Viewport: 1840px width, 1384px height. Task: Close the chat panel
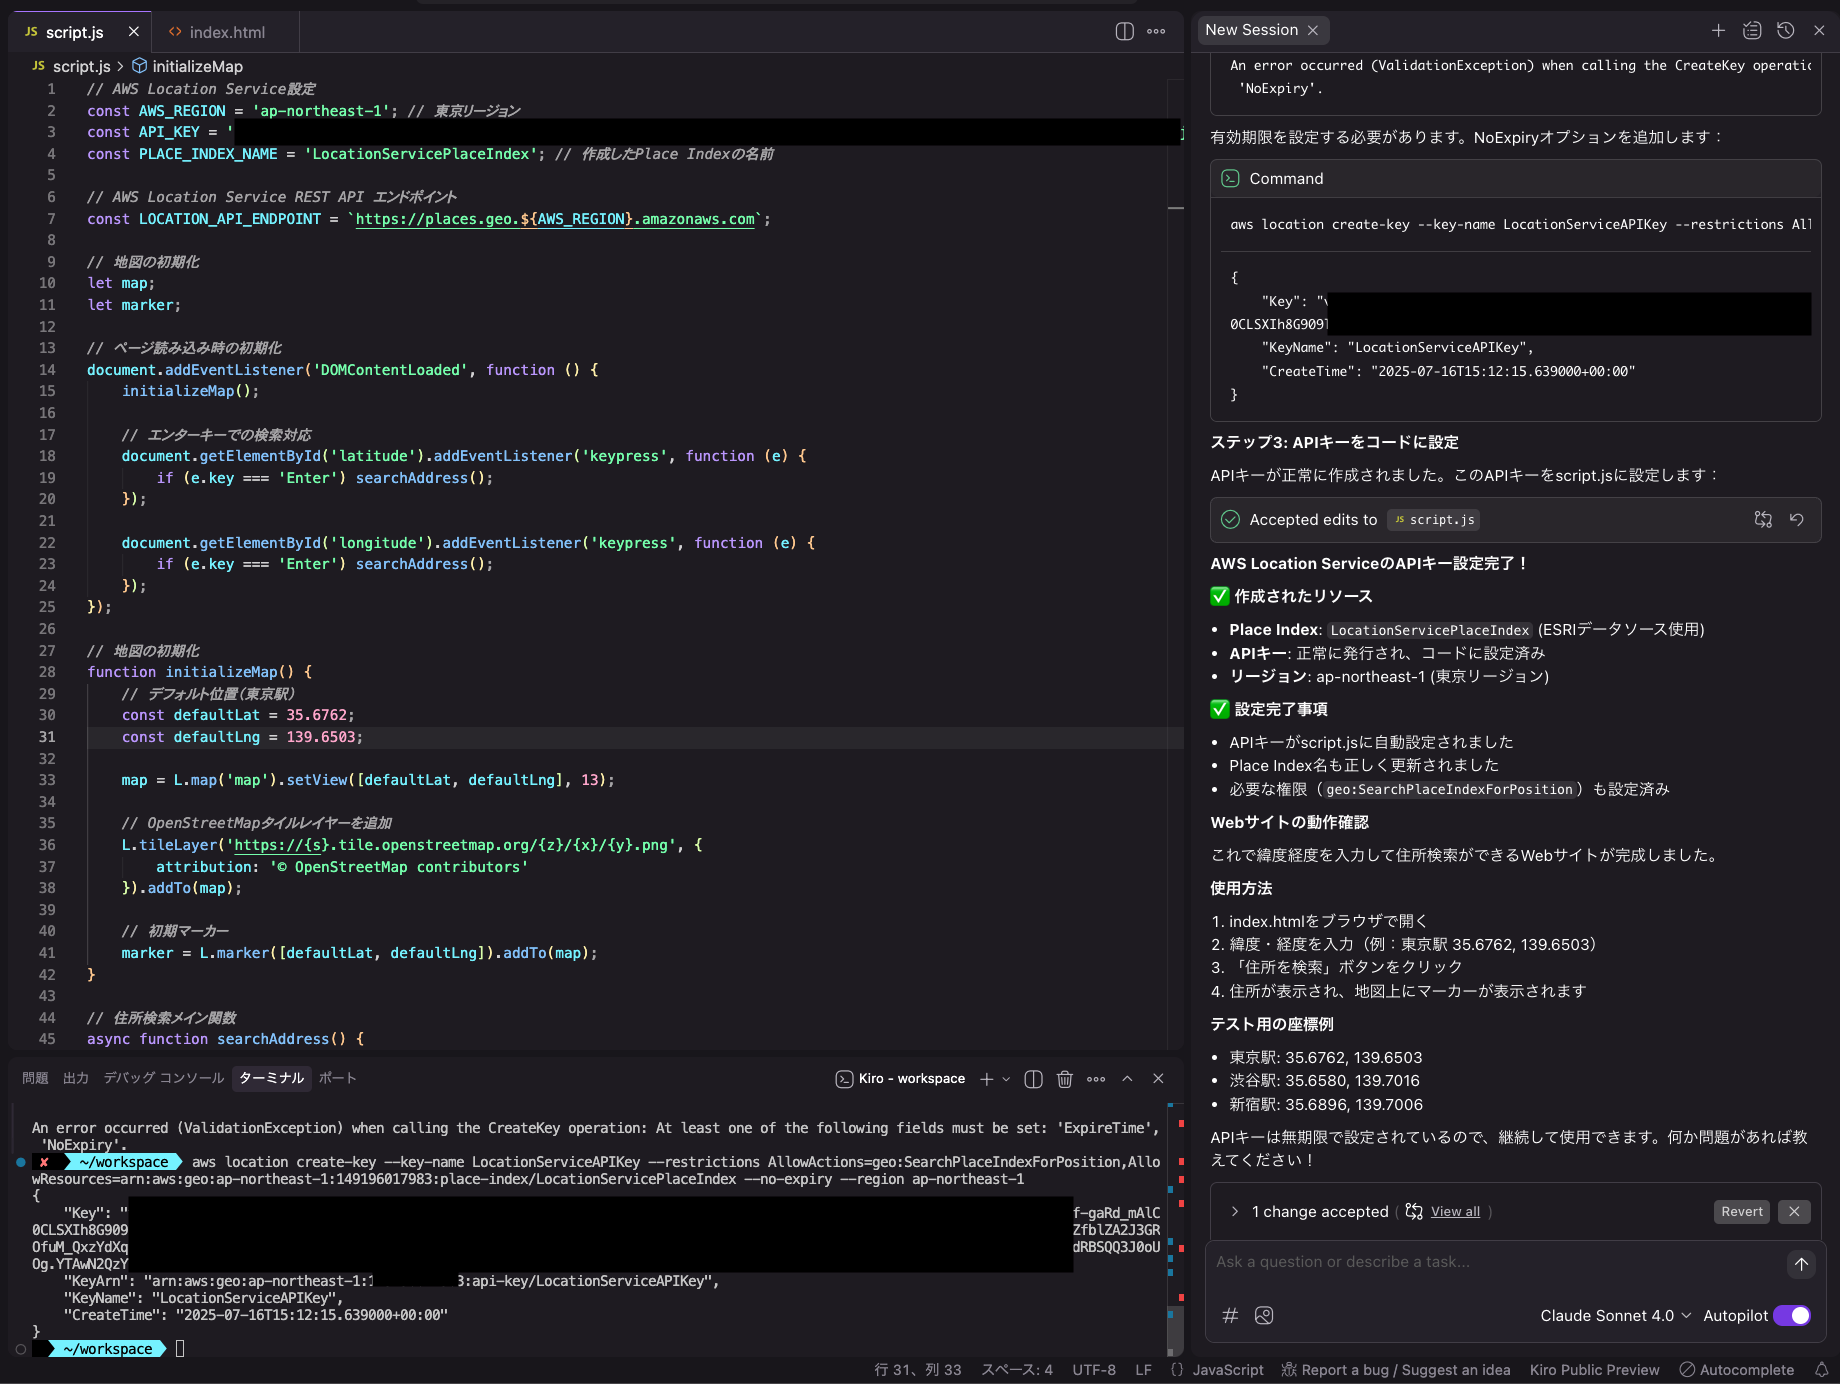[x=1819, y=30]
